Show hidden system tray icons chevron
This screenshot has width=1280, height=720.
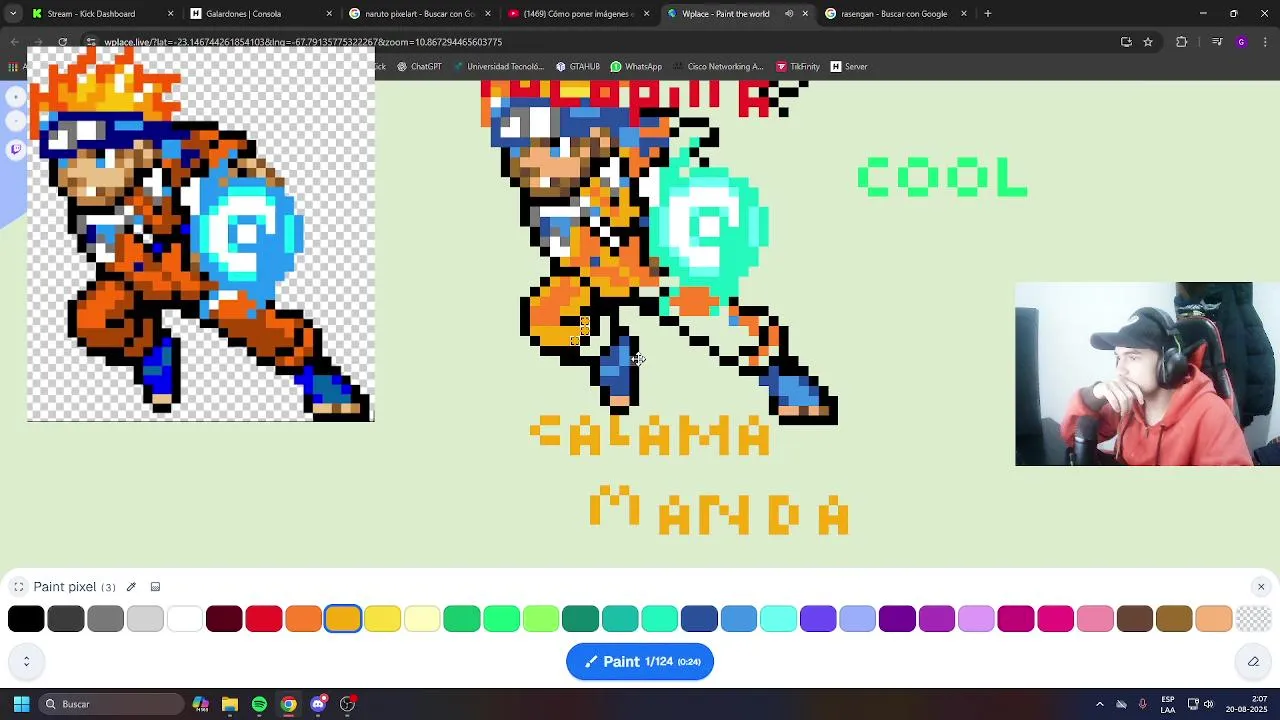tap(1099, 704)
